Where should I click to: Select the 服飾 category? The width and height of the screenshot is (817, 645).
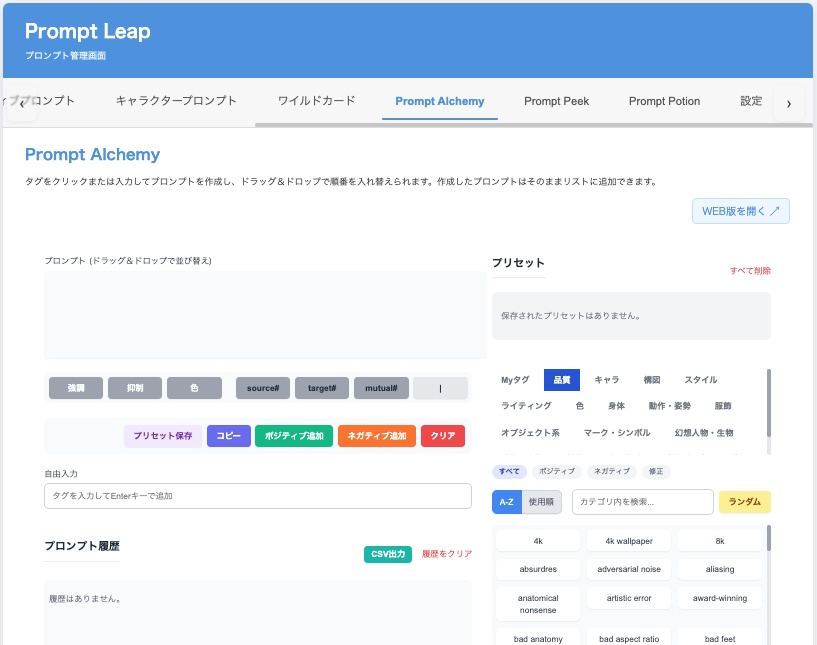point(723,406)
